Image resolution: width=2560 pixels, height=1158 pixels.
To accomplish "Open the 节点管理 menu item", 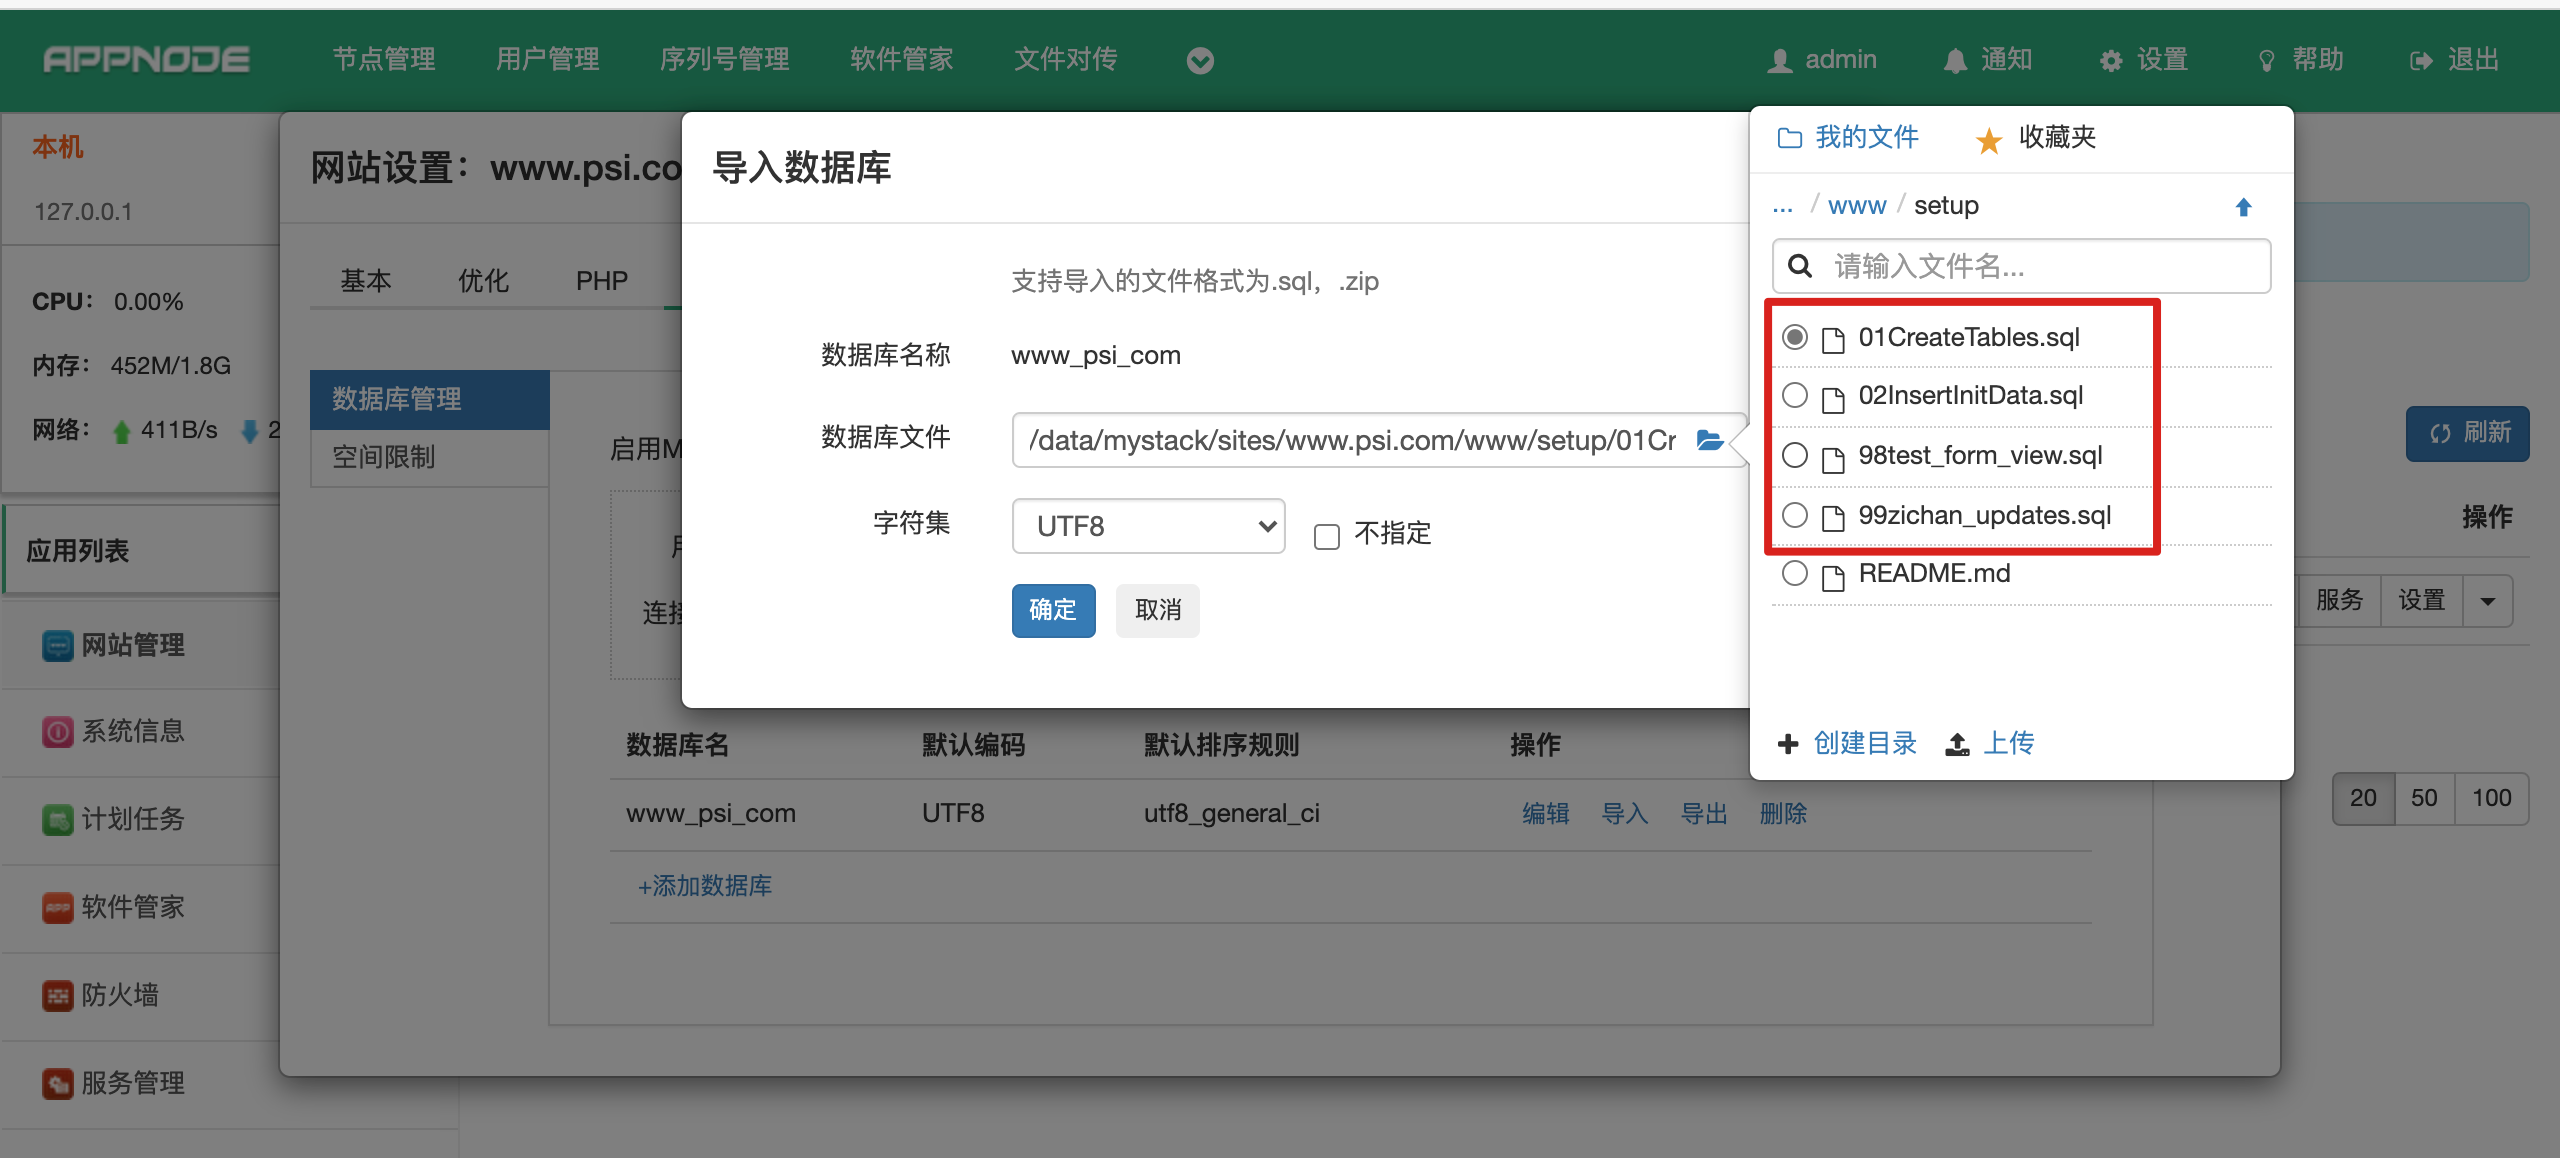I will coord(384,60).
